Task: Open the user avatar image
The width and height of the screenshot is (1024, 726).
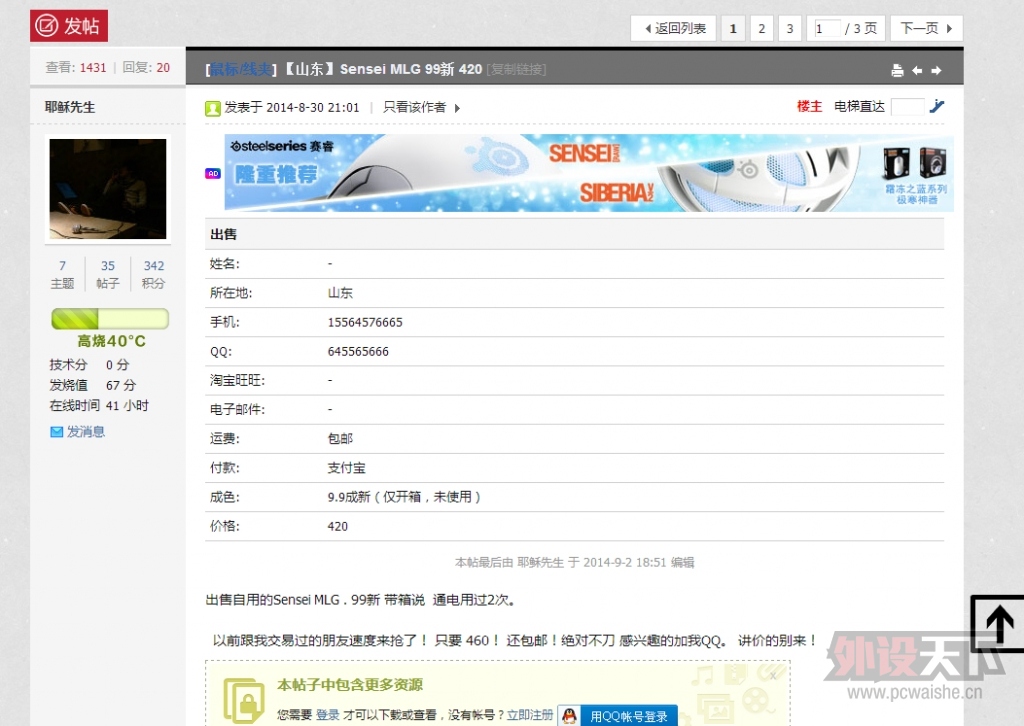Action: click(108, 189)
